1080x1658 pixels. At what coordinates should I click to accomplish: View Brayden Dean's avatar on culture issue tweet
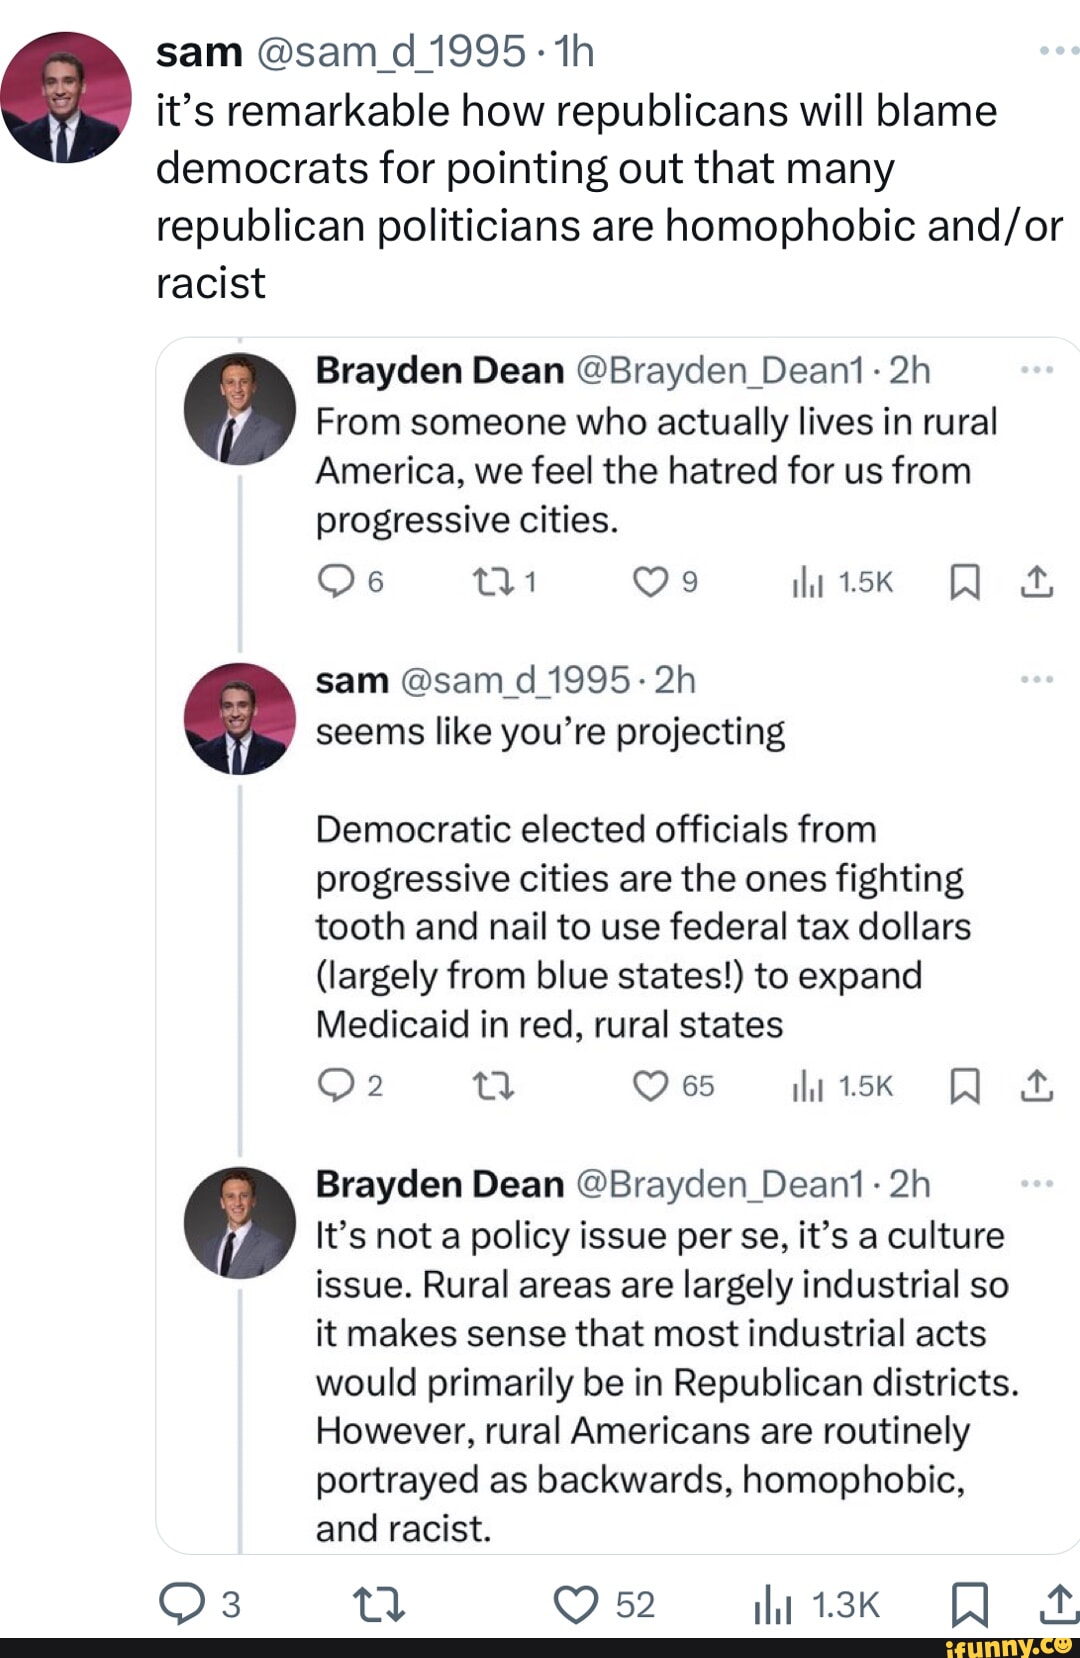[x=240, y=1222]
